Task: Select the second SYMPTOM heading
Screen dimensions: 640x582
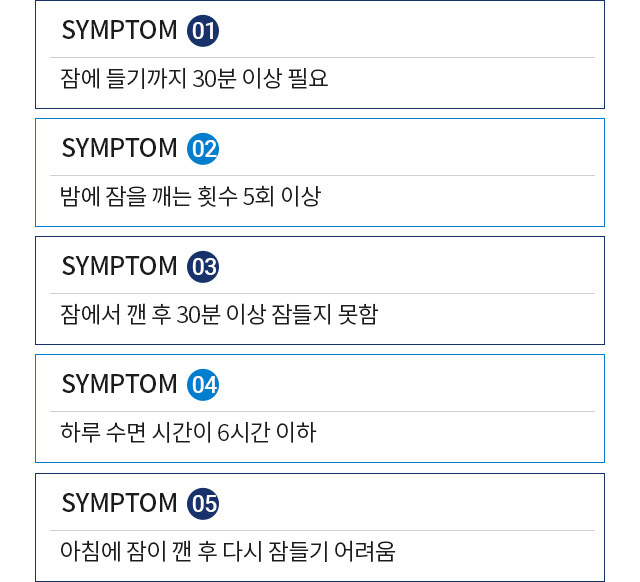Action: [x=119, y=149]
